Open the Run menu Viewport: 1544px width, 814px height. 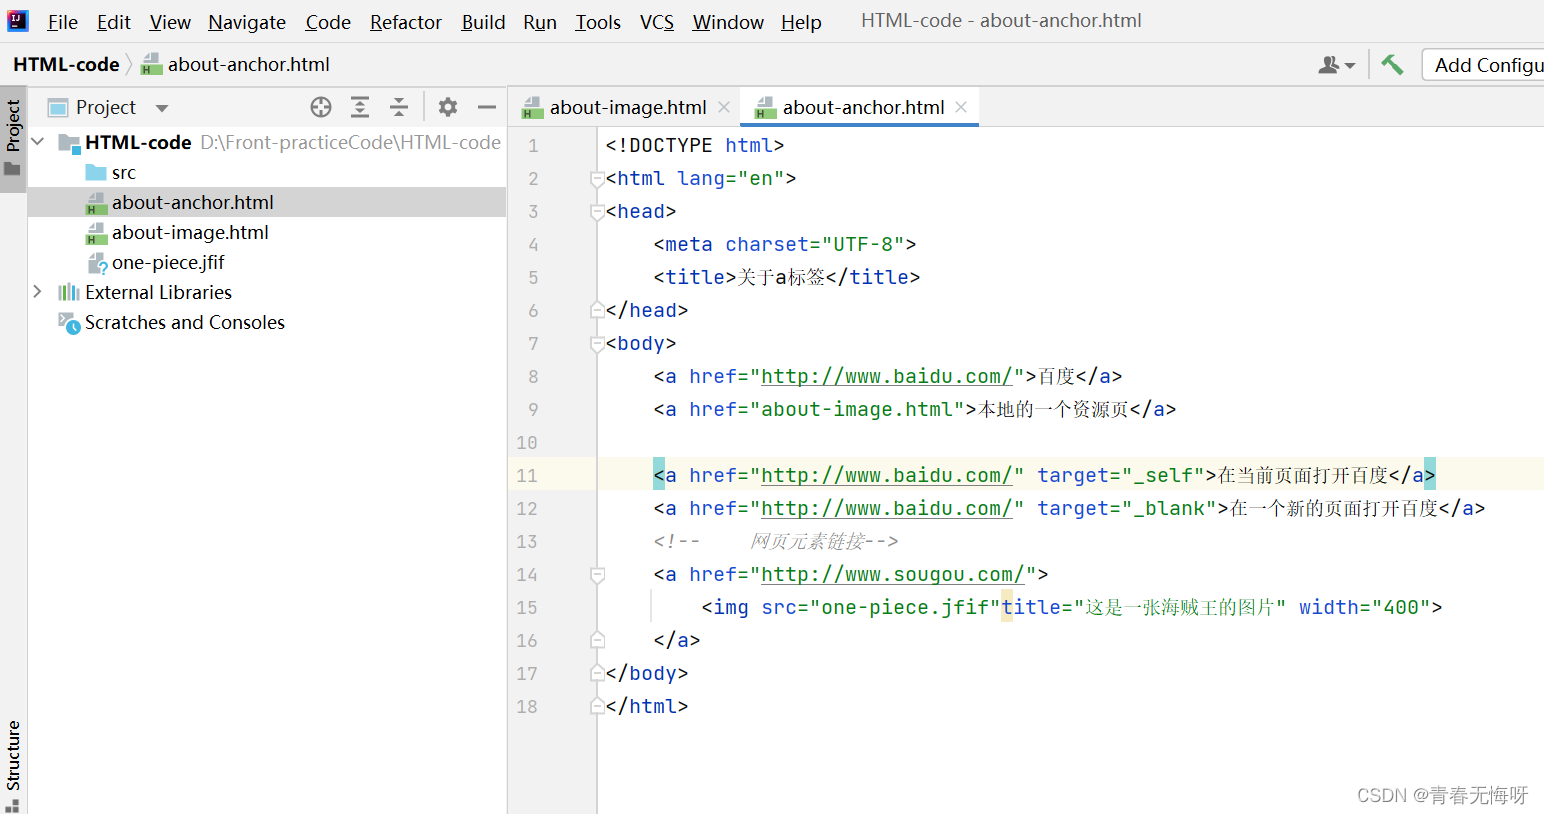pos(540,22)
